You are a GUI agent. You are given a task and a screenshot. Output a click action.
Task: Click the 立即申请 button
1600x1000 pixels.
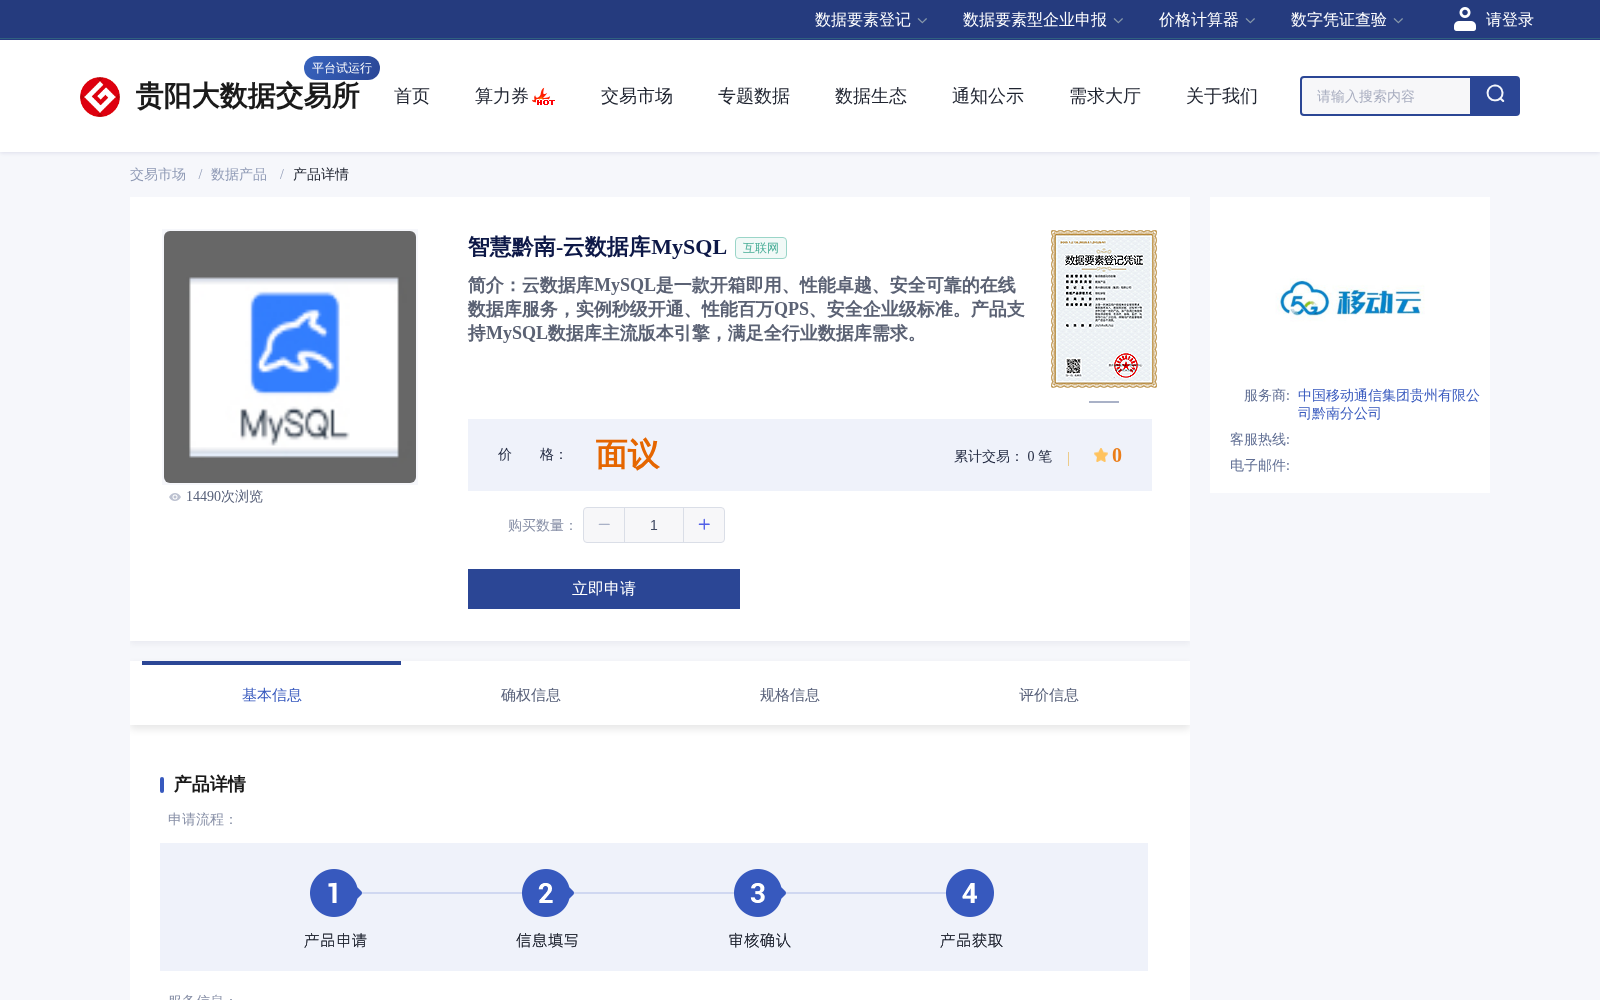click(604, 589)
